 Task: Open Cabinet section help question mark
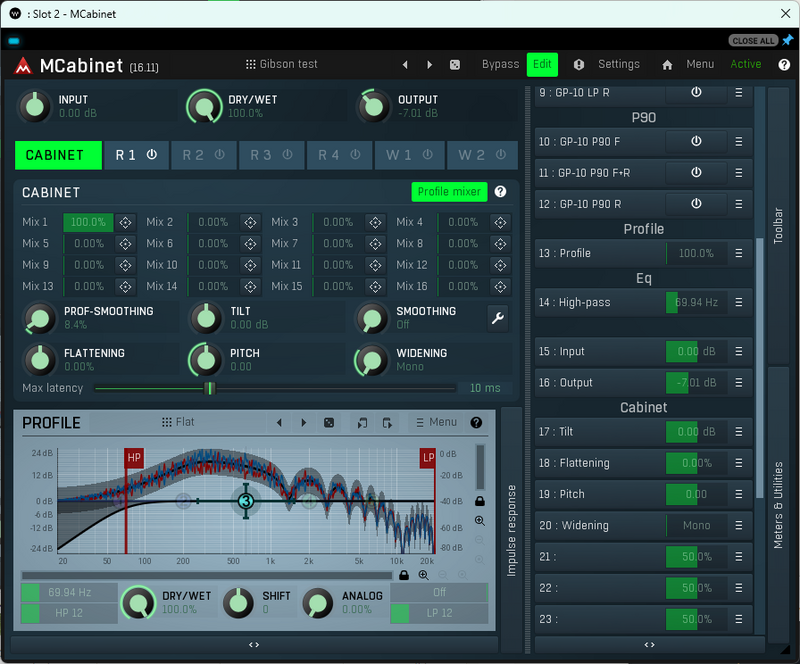click(501, 192)
